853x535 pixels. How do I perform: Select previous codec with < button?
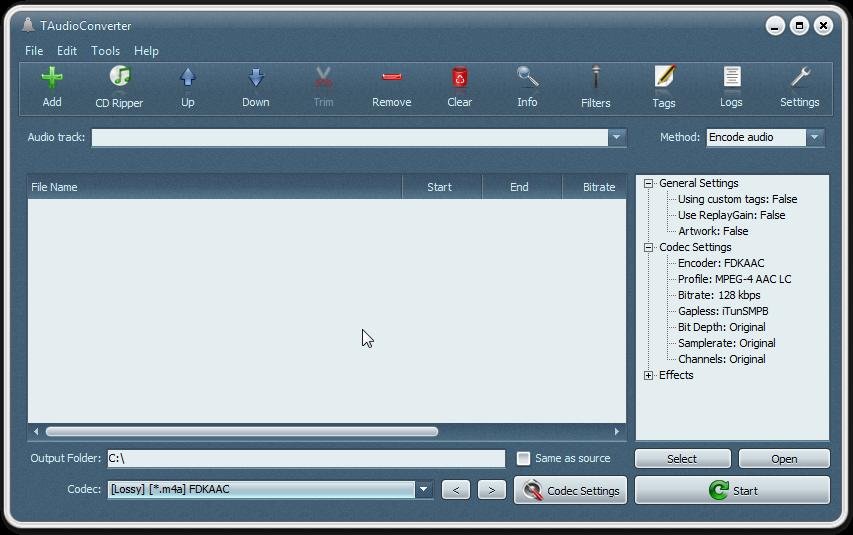tap(456, 490)
